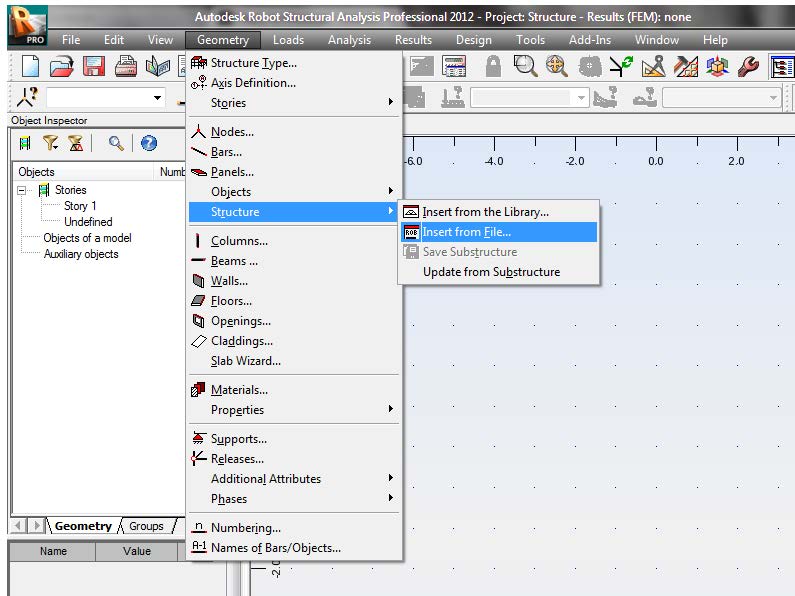This screenshot has width=795, height=596.
Task: Click the wrench preferences icon
Action: tap(748, 66)
